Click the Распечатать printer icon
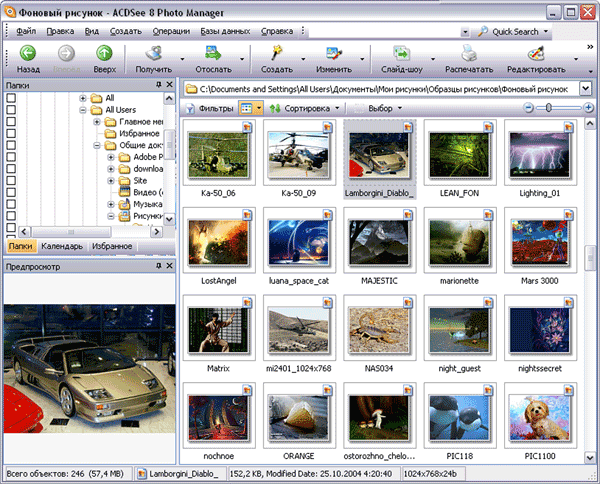The height and width of the screenshot is (484, 600). click(469, 53)
